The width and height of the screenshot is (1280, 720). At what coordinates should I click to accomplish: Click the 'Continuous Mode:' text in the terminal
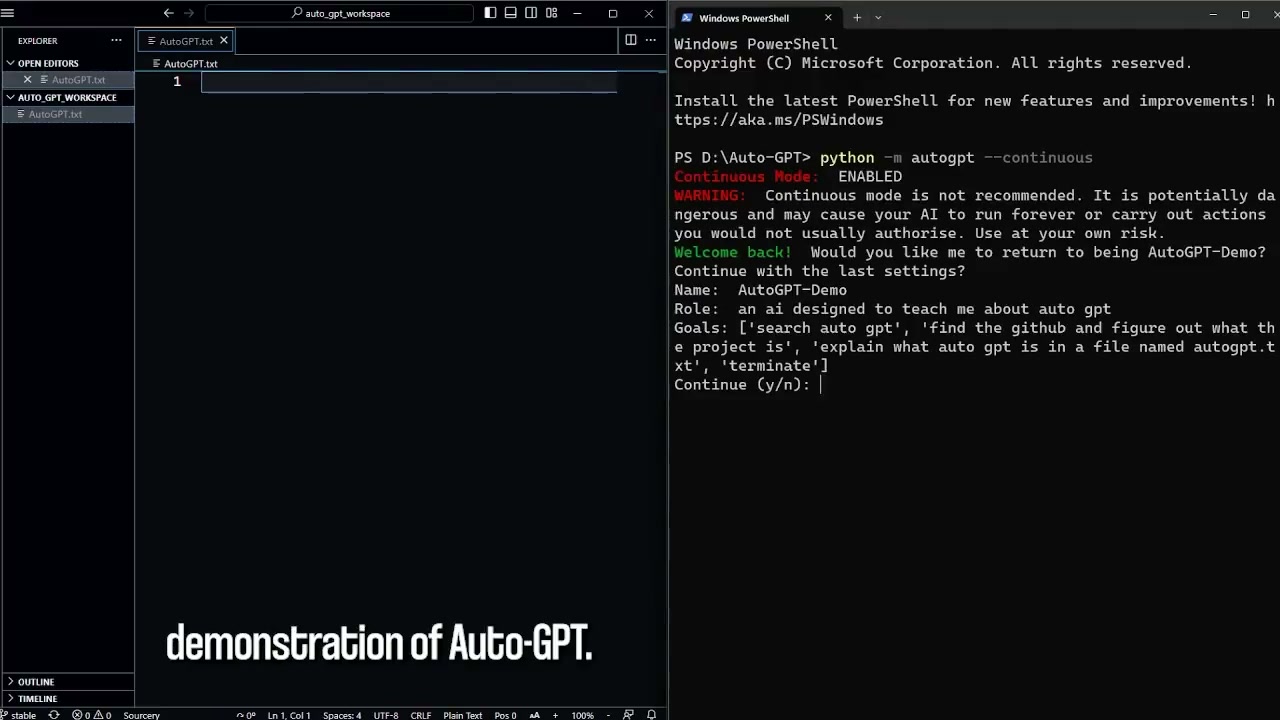pyautogui.click(x=746, y=177)
